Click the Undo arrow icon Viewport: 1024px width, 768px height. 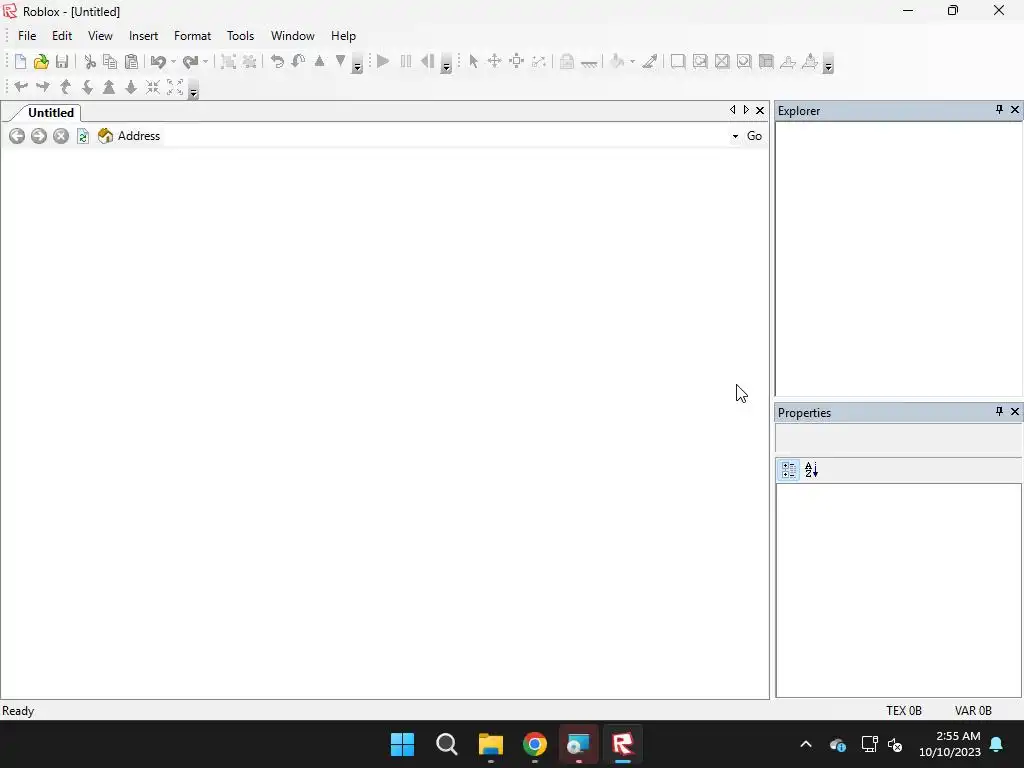158,61
